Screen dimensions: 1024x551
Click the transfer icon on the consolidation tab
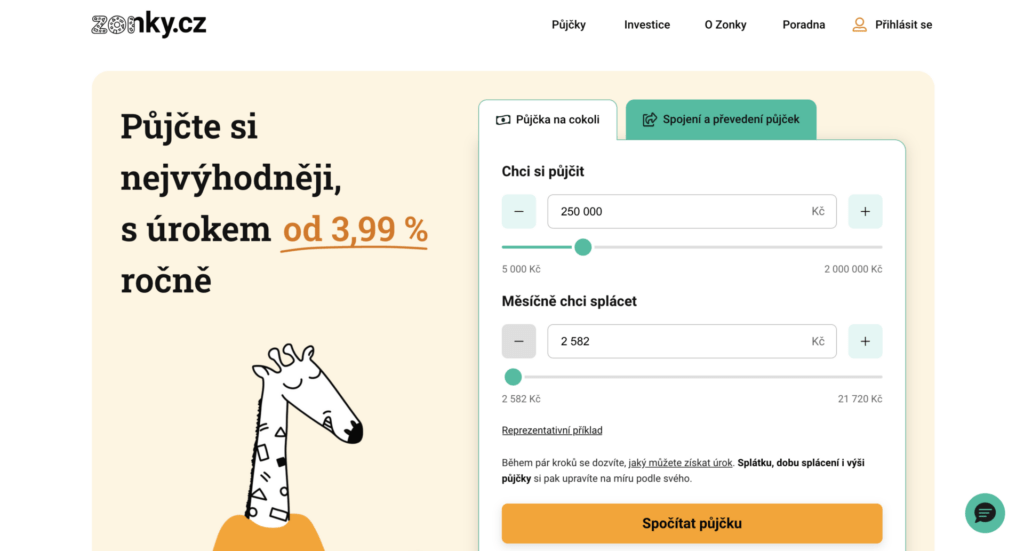649,120
